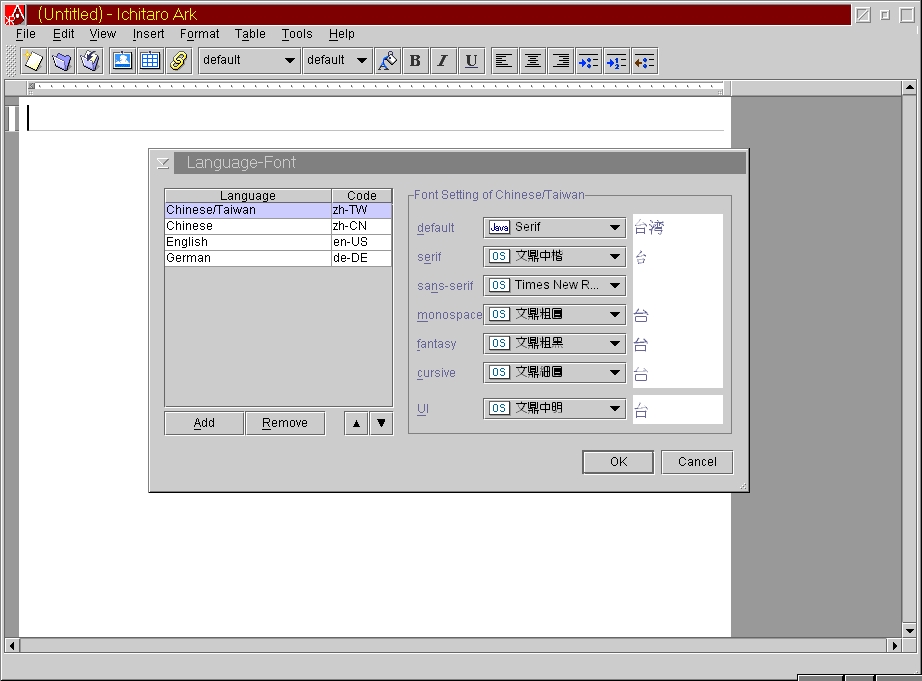
Task: Align text to the left
Action: click(504, 61)
